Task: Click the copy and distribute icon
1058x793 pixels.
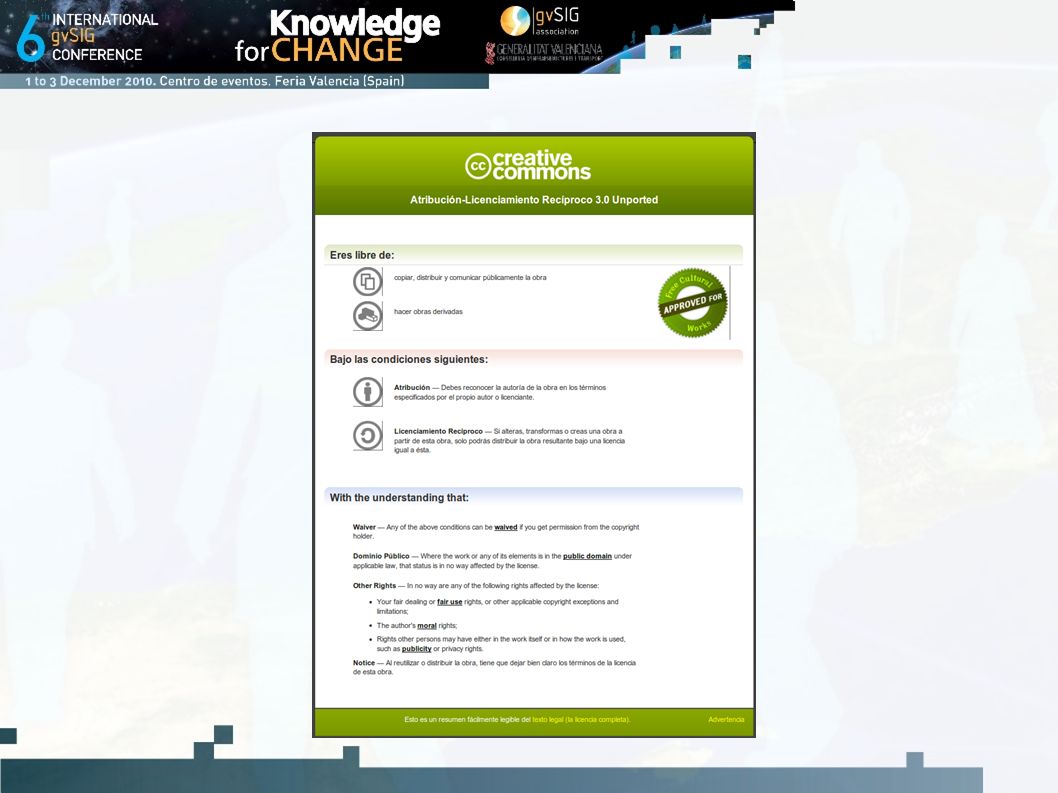Action: pos(368,281)
